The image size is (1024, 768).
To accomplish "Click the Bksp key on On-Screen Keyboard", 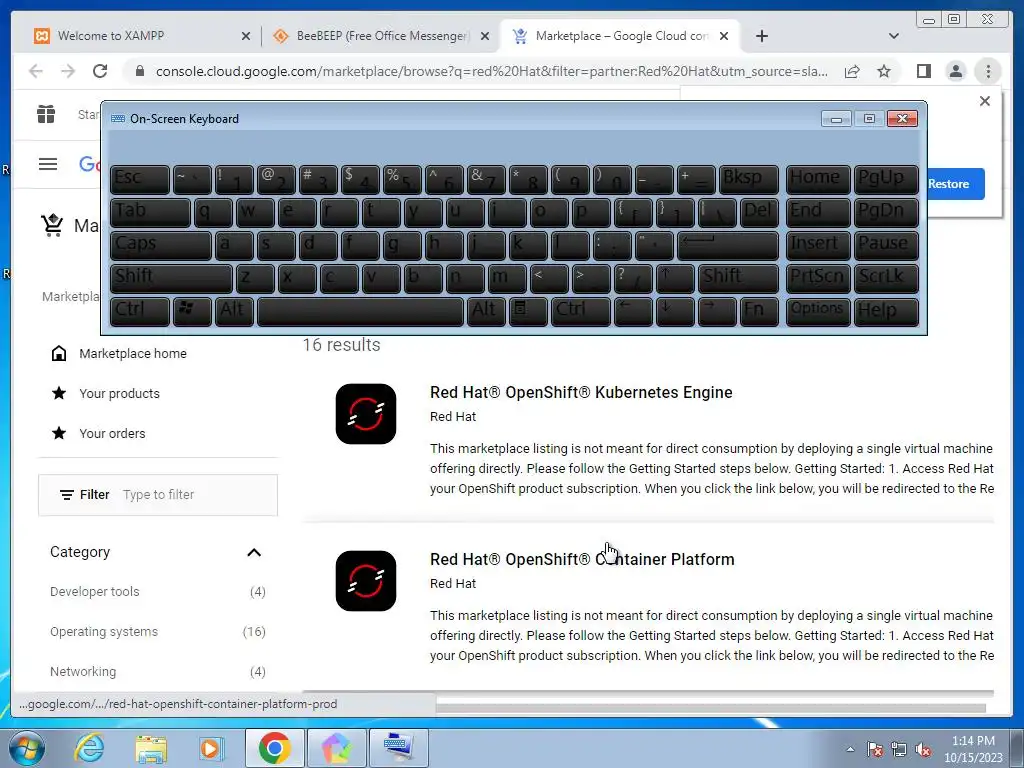I will pyautogui.click(x=748, y=180).
